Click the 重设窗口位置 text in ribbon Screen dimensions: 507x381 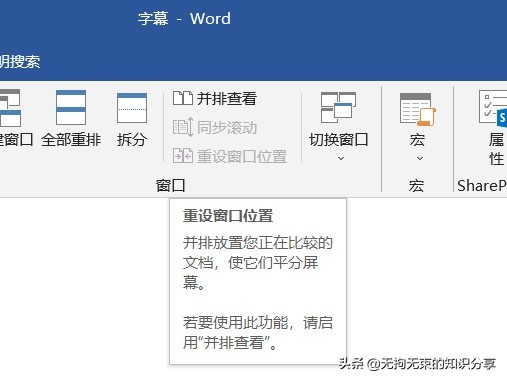tap(242, 156)
